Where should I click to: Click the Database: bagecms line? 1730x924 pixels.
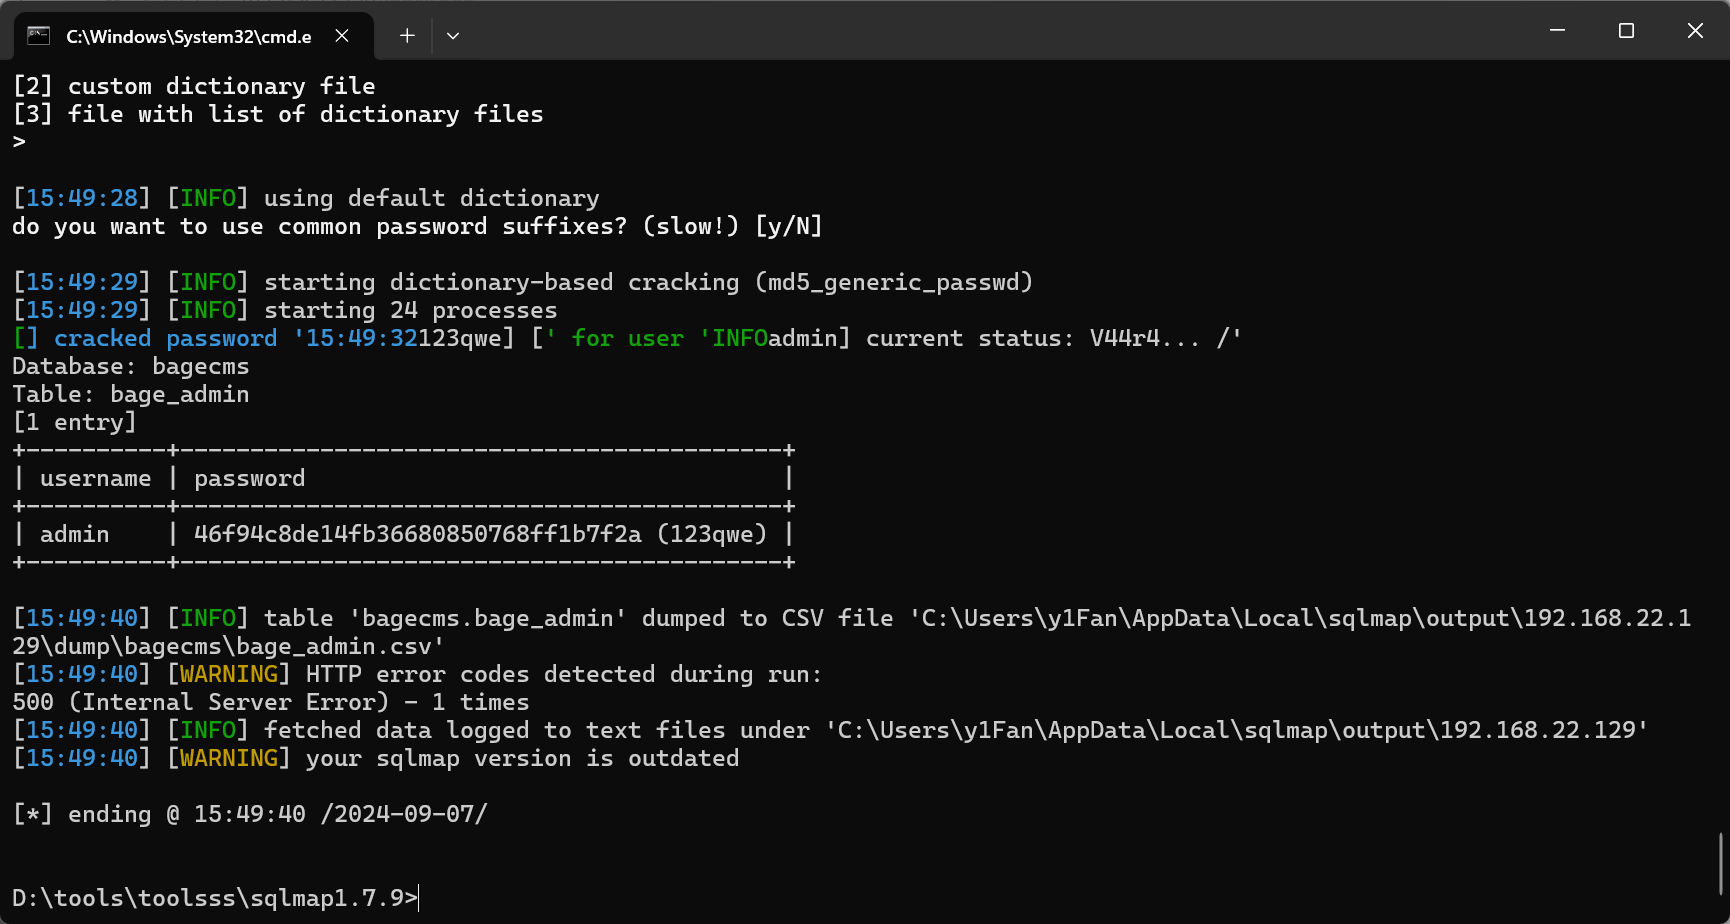pyautogui.click(x=131, y=366)
